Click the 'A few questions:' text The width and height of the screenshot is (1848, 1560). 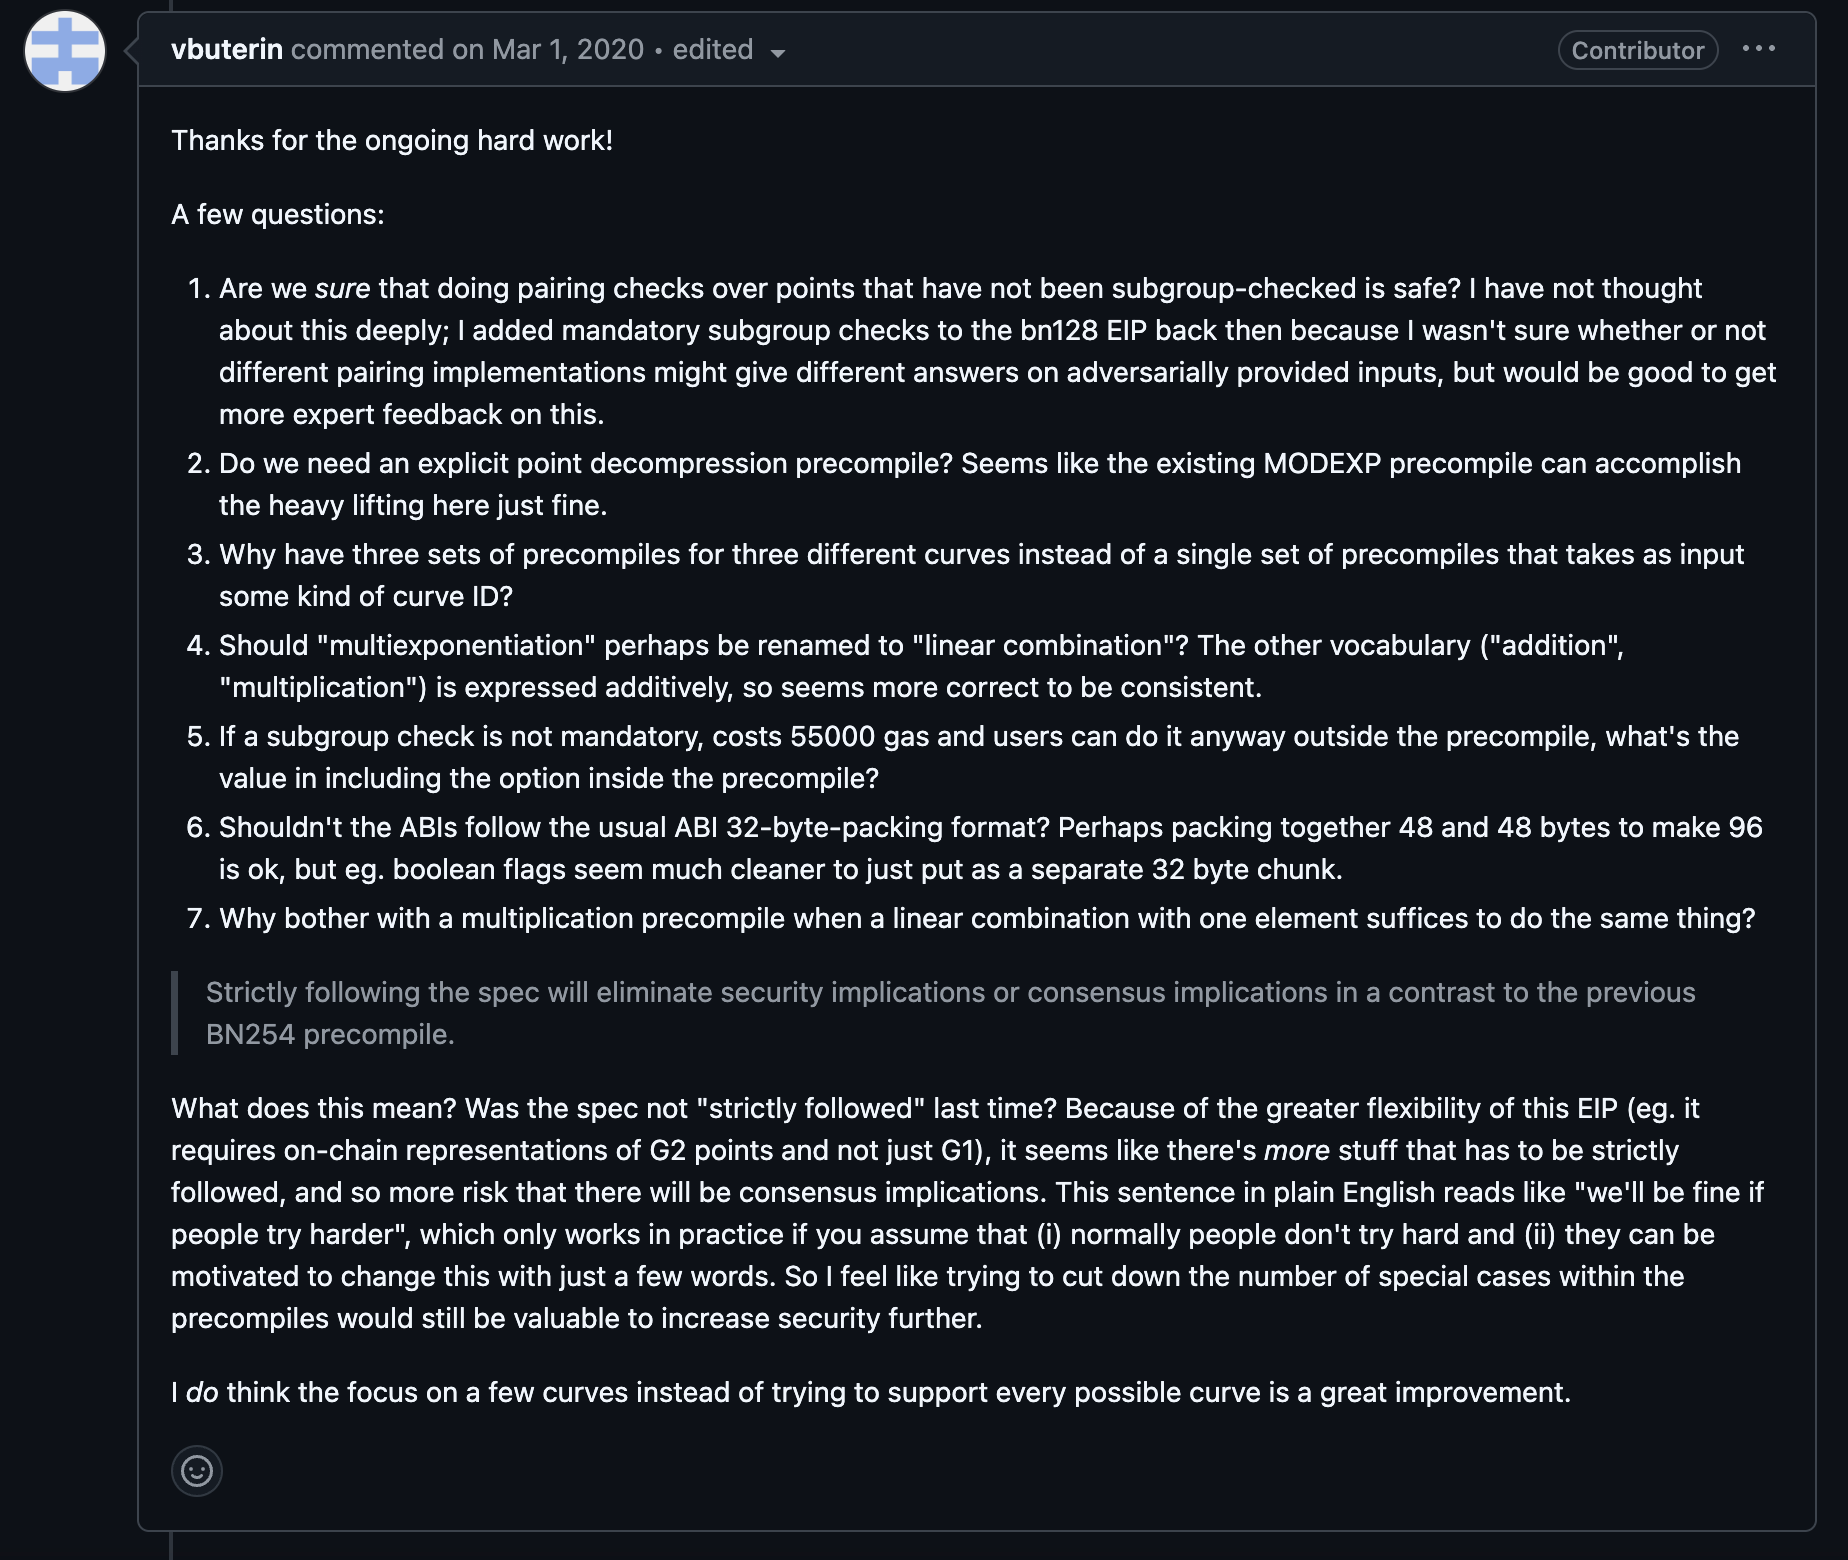click(278, 214)
